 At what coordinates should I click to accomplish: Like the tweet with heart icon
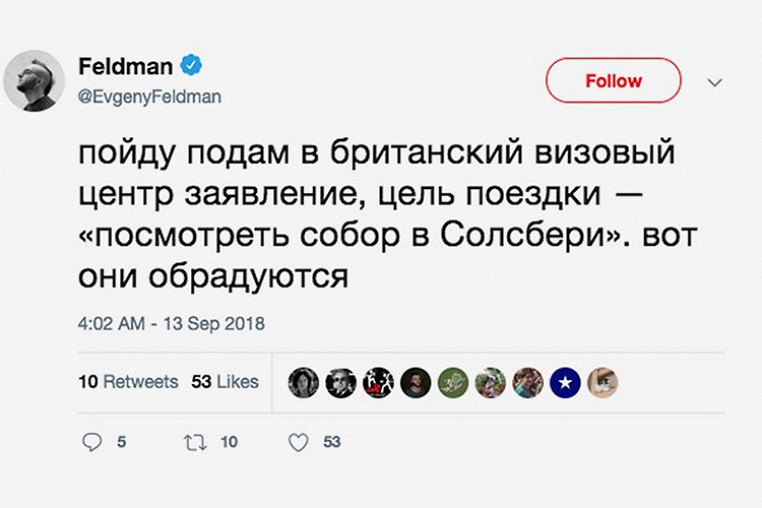[298, 443]
